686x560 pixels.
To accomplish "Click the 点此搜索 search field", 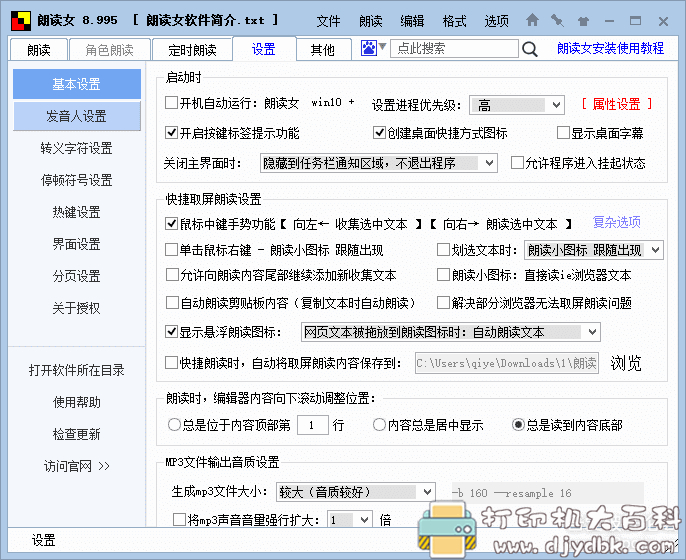I will [454, 48].
